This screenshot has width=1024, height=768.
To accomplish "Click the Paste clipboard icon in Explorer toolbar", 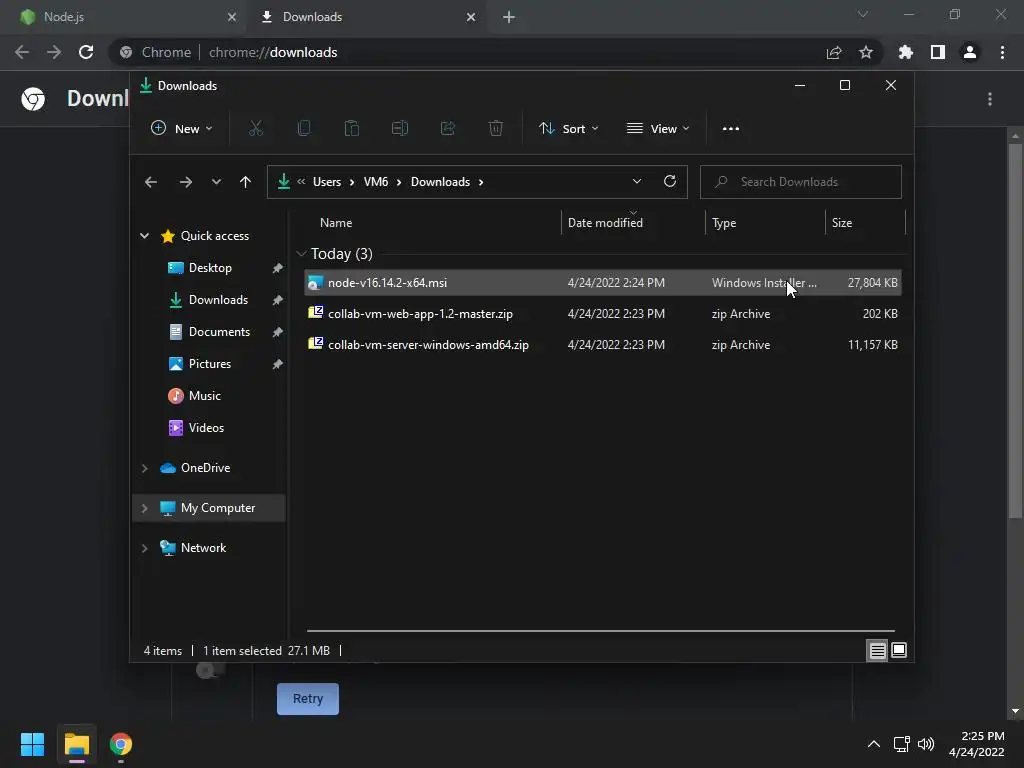I will point(351,129).
